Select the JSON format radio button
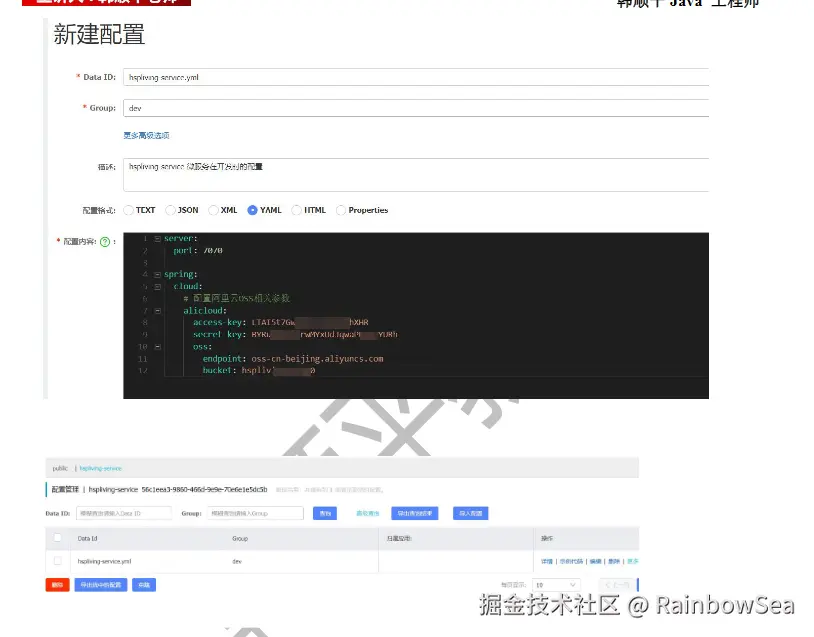 pos(170,210)
